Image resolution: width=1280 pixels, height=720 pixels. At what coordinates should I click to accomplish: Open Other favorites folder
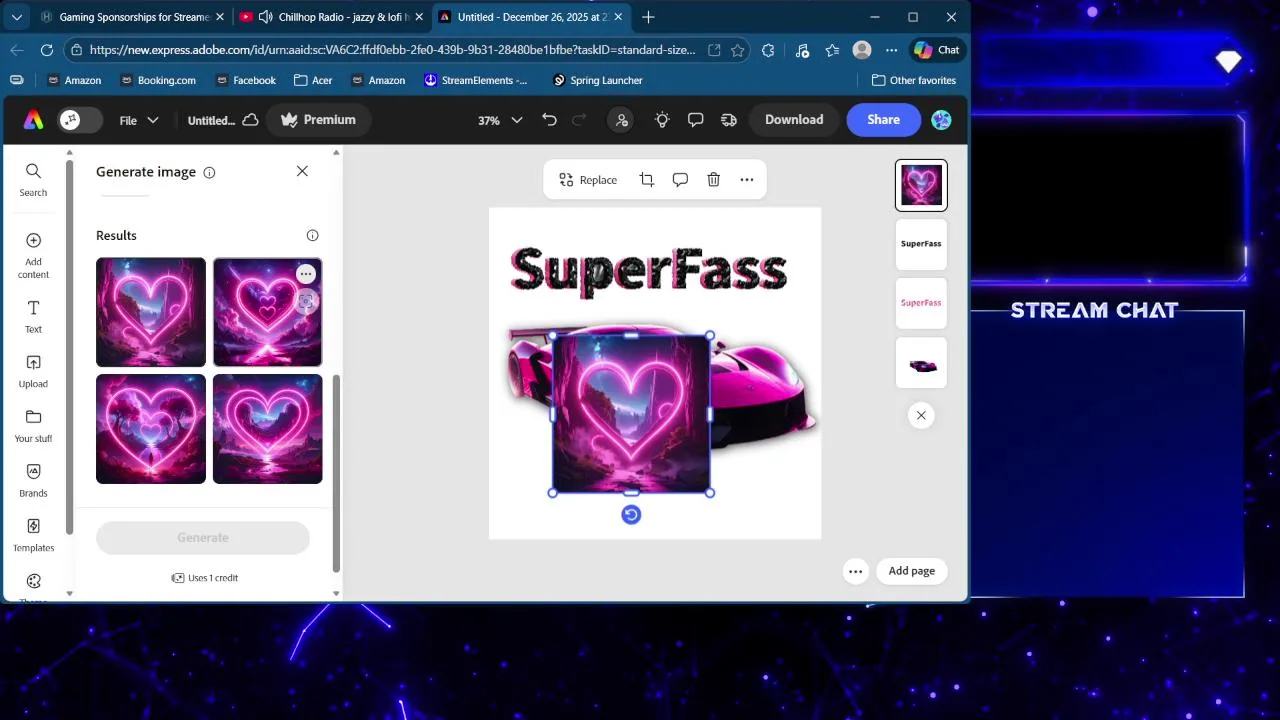point(914,80)
